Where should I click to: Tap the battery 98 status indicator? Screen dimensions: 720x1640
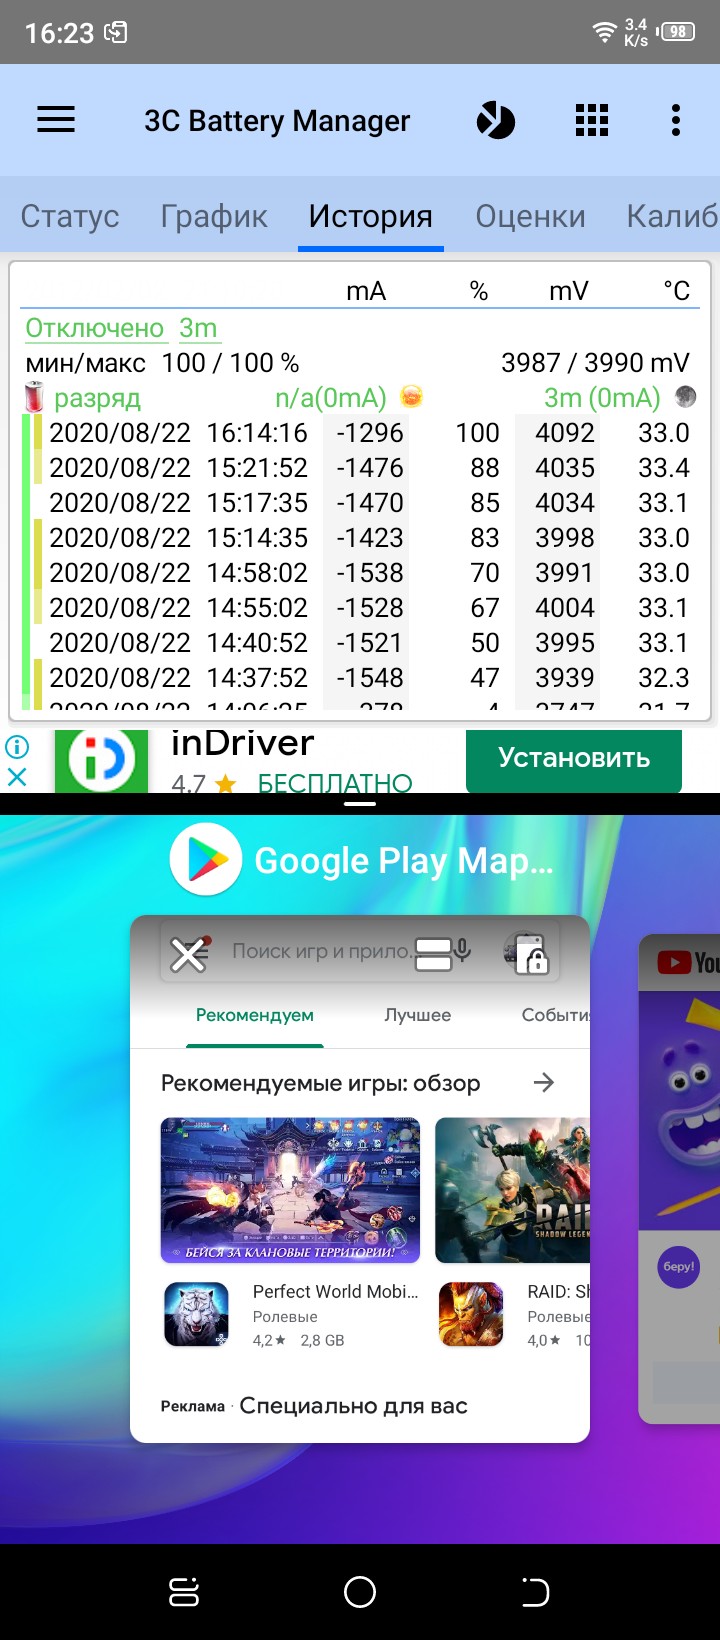click(x=677, y=32)
